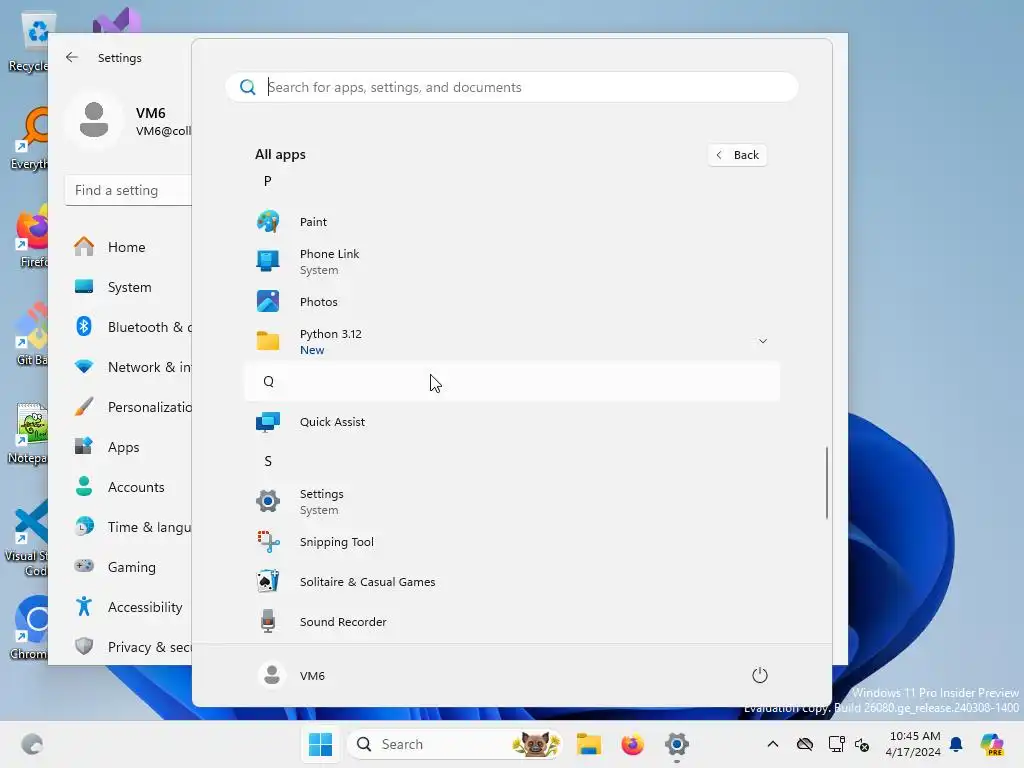This screenshot has width=1024, height=768.
Task: Click the cloud sync tray icon
Action: click(805, 744)
